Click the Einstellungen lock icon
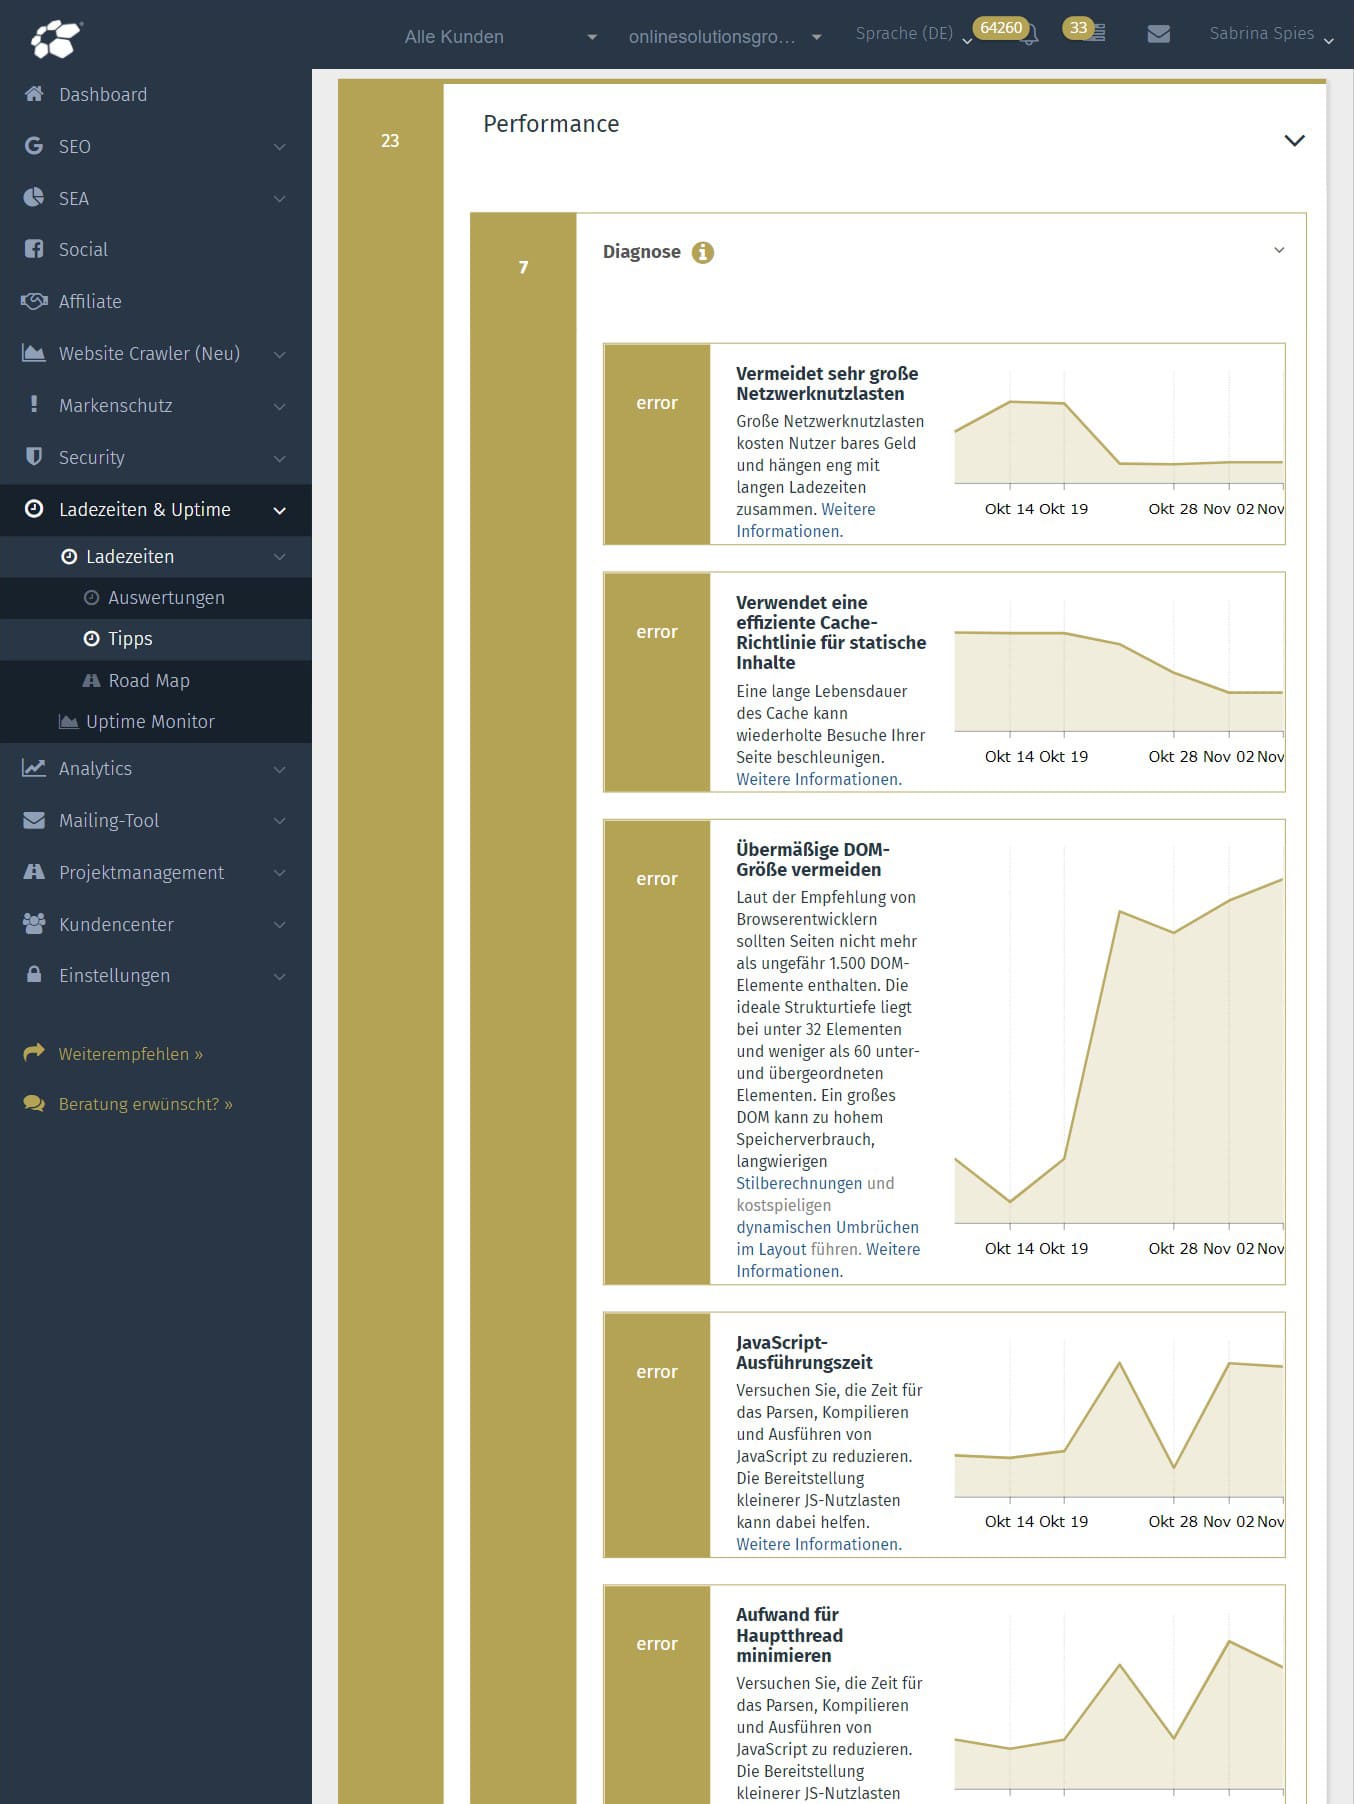Screen dimensions: 1354x1804 pyautogui.click(x=34, y=974)
